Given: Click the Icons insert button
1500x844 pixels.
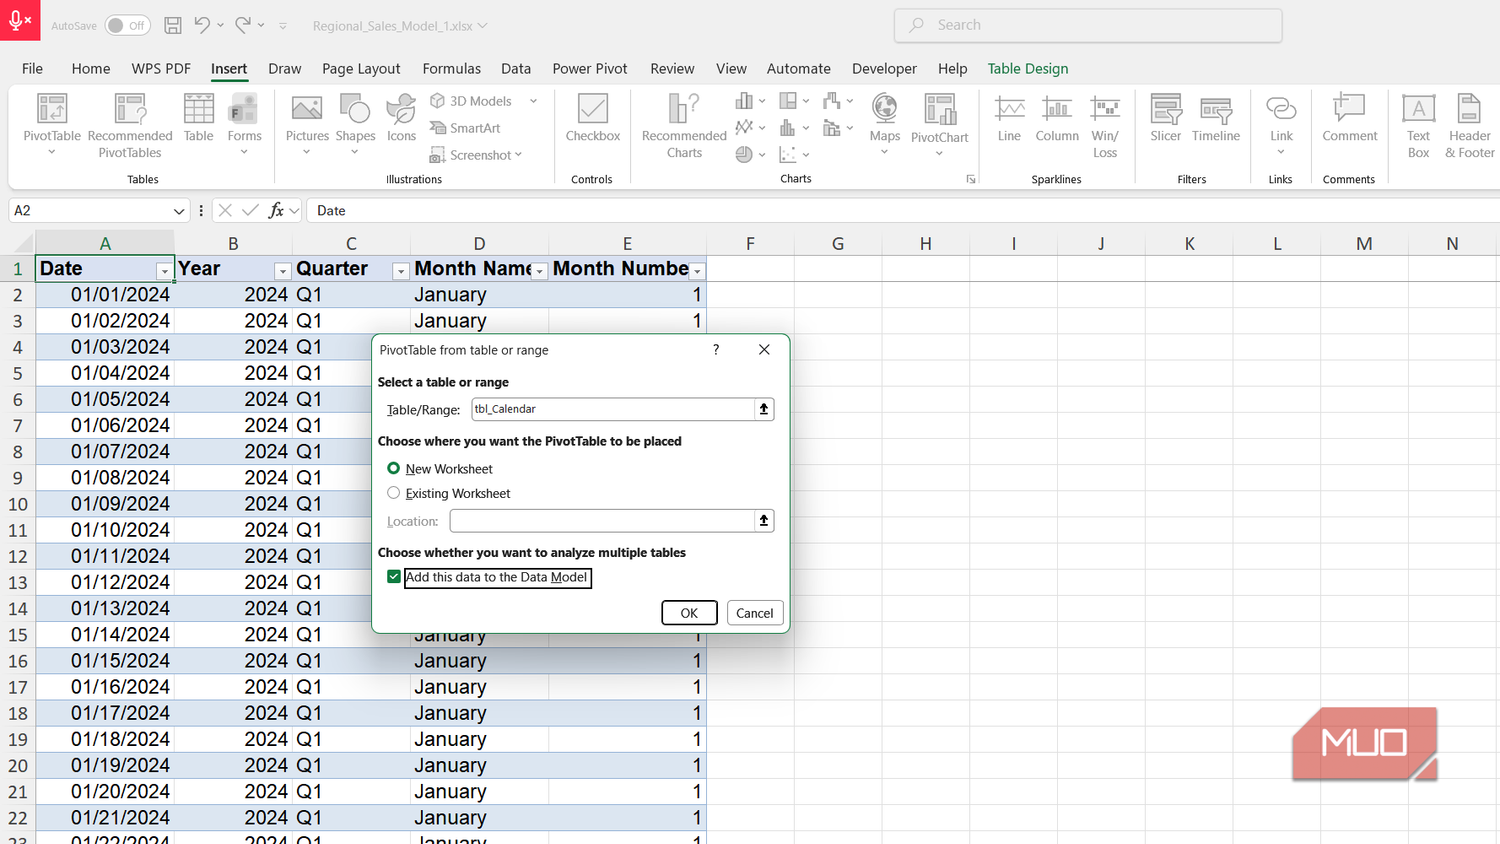Looking at the screenshot, I should coord(401,118).
